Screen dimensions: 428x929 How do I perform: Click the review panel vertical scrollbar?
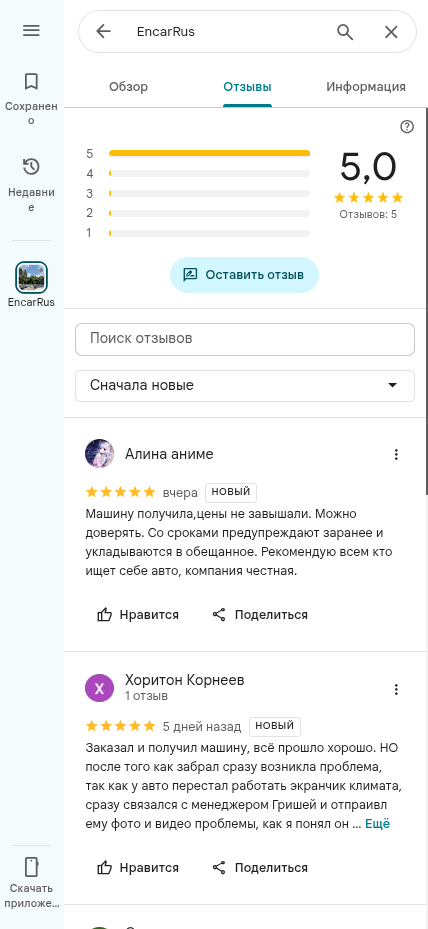pos(426,301)
